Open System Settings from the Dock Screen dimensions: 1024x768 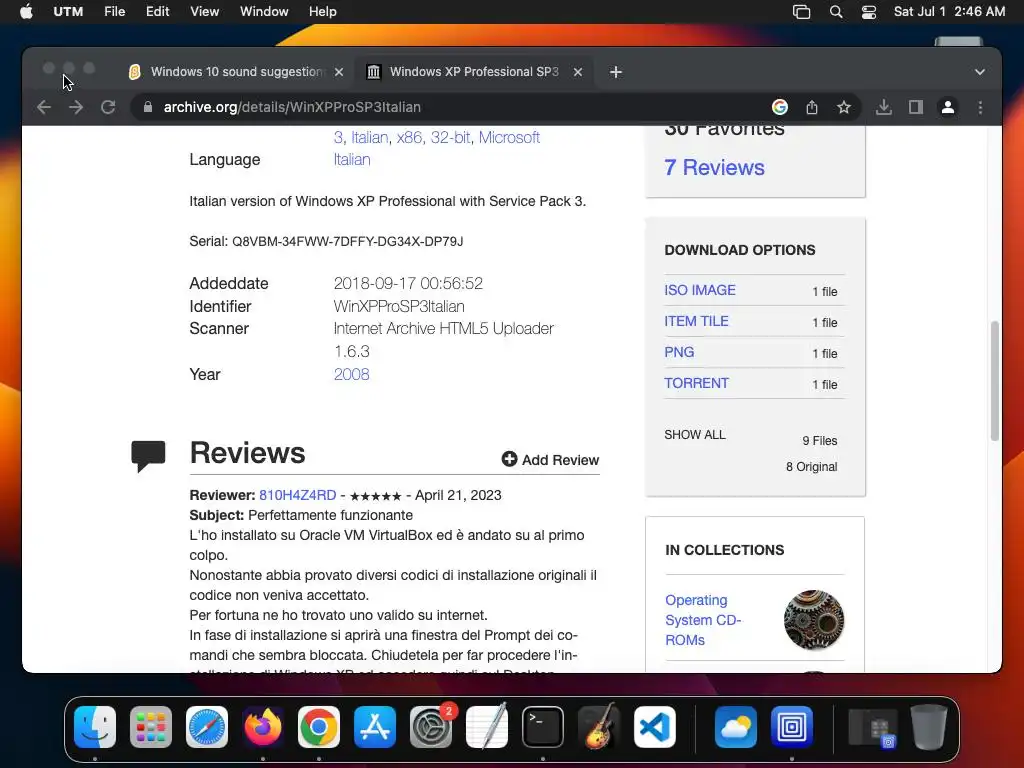tap(431, 727)
